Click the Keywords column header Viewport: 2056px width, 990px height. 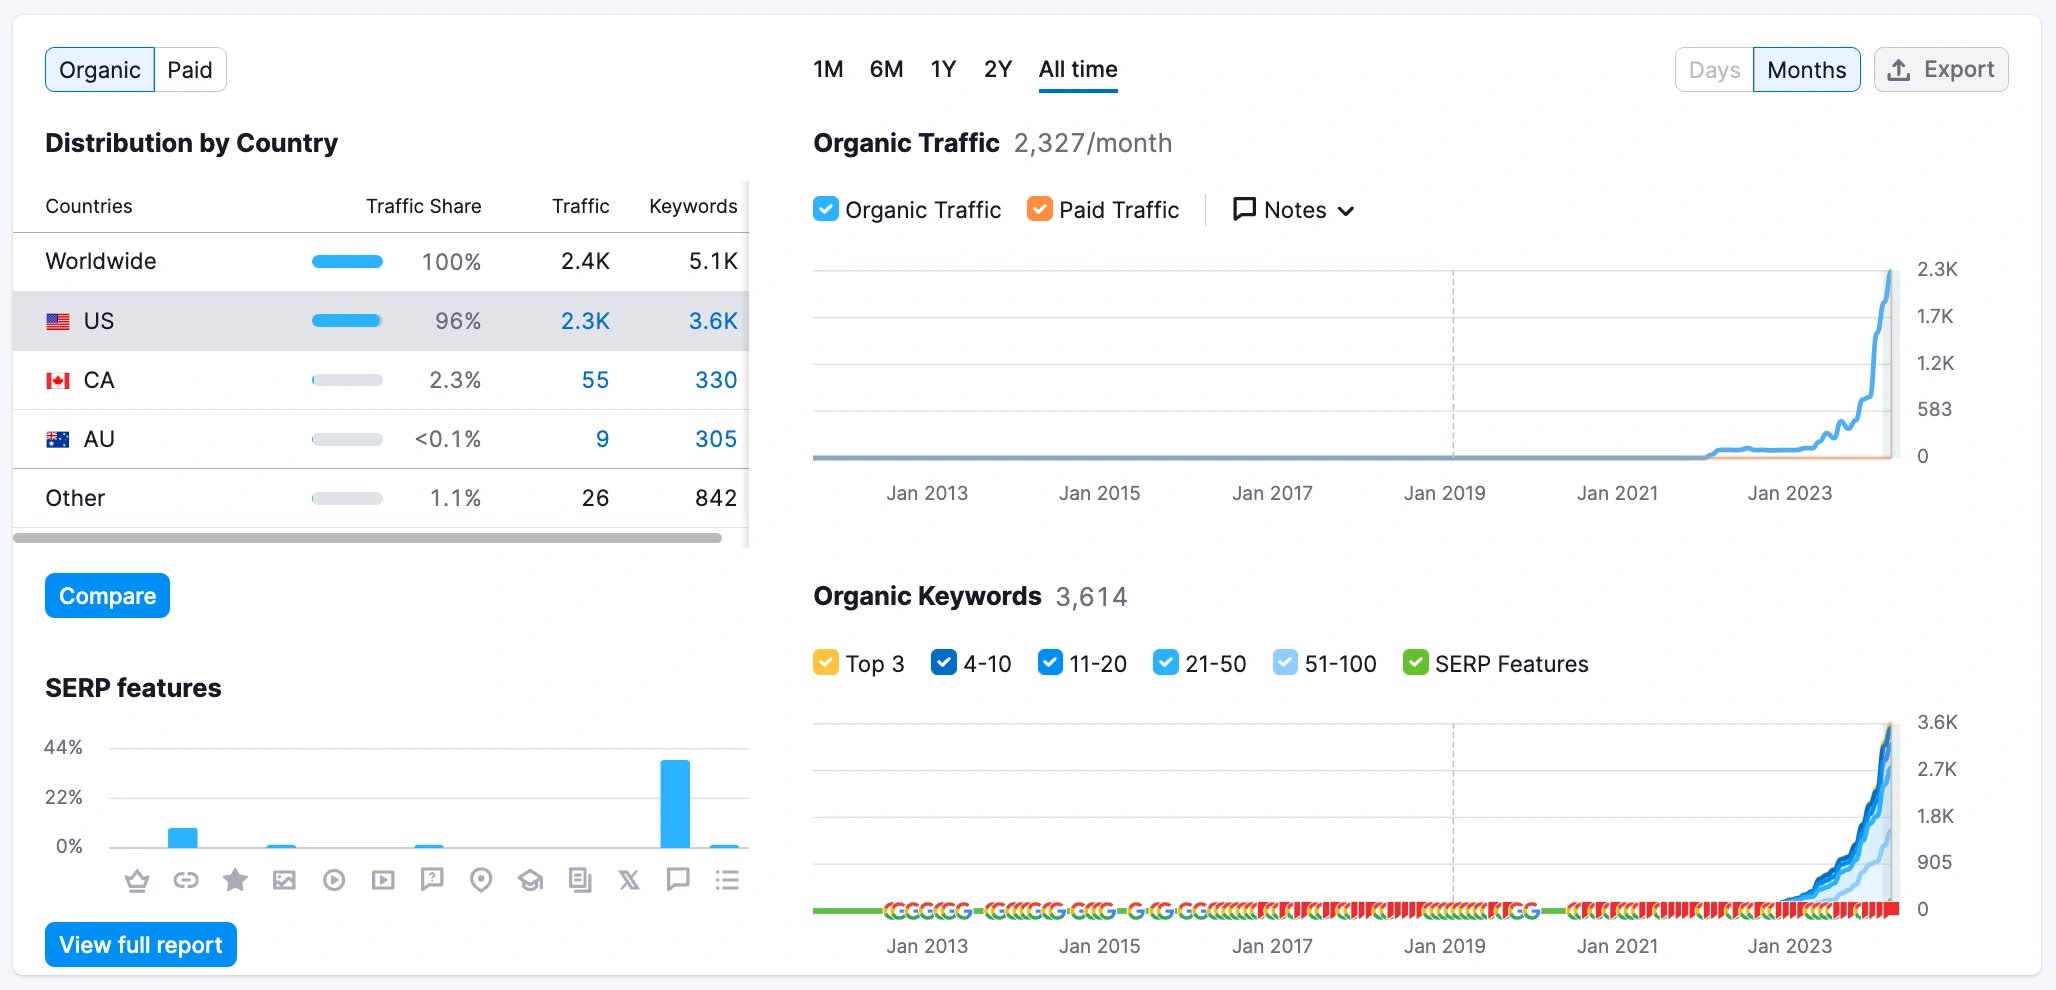tap(693, 206)
